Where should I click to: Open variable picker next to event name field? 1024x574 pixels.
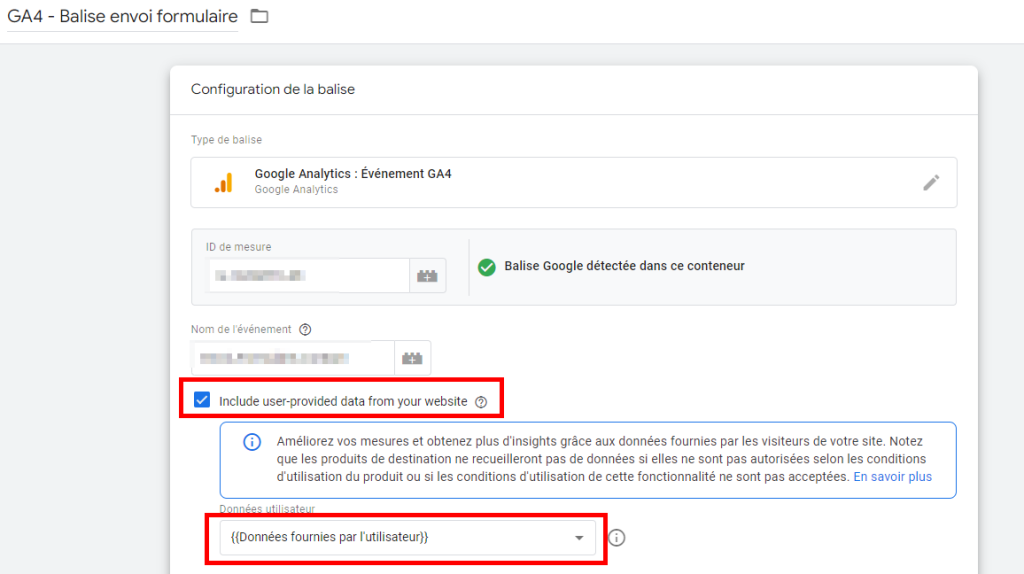click(x=412, y=357)
